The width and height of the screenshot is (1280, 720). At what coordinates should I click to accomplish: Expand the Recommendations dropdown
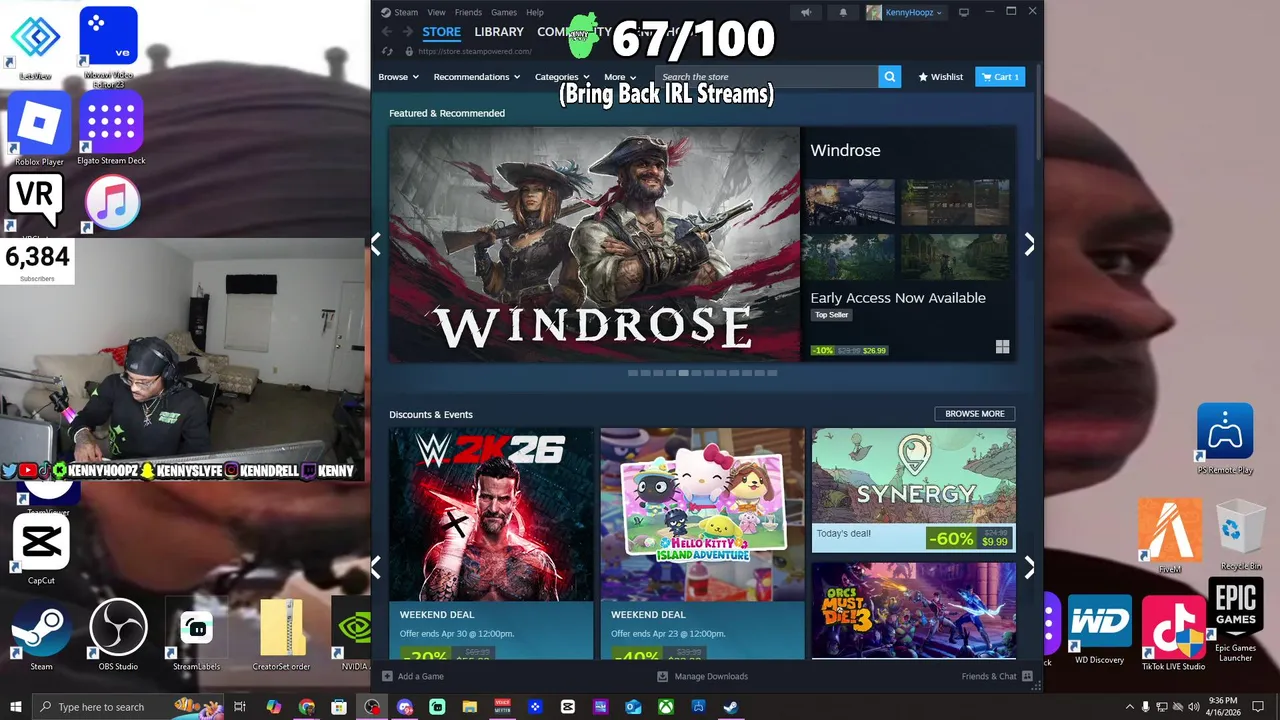pyautogui.click(x=477, y=77)
